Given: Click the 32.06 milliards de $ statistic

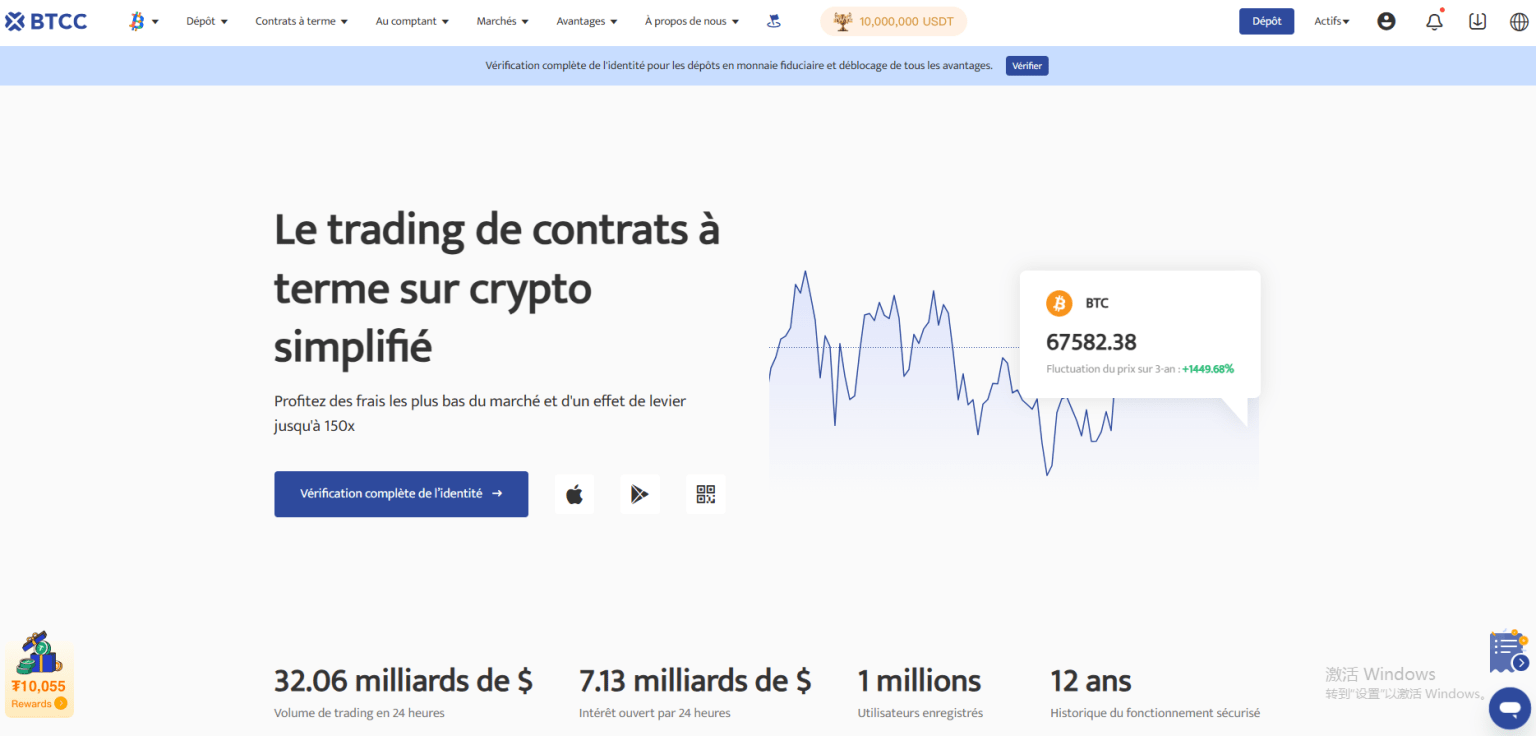Looking at the screenshot, I should (x=403, y=681).
